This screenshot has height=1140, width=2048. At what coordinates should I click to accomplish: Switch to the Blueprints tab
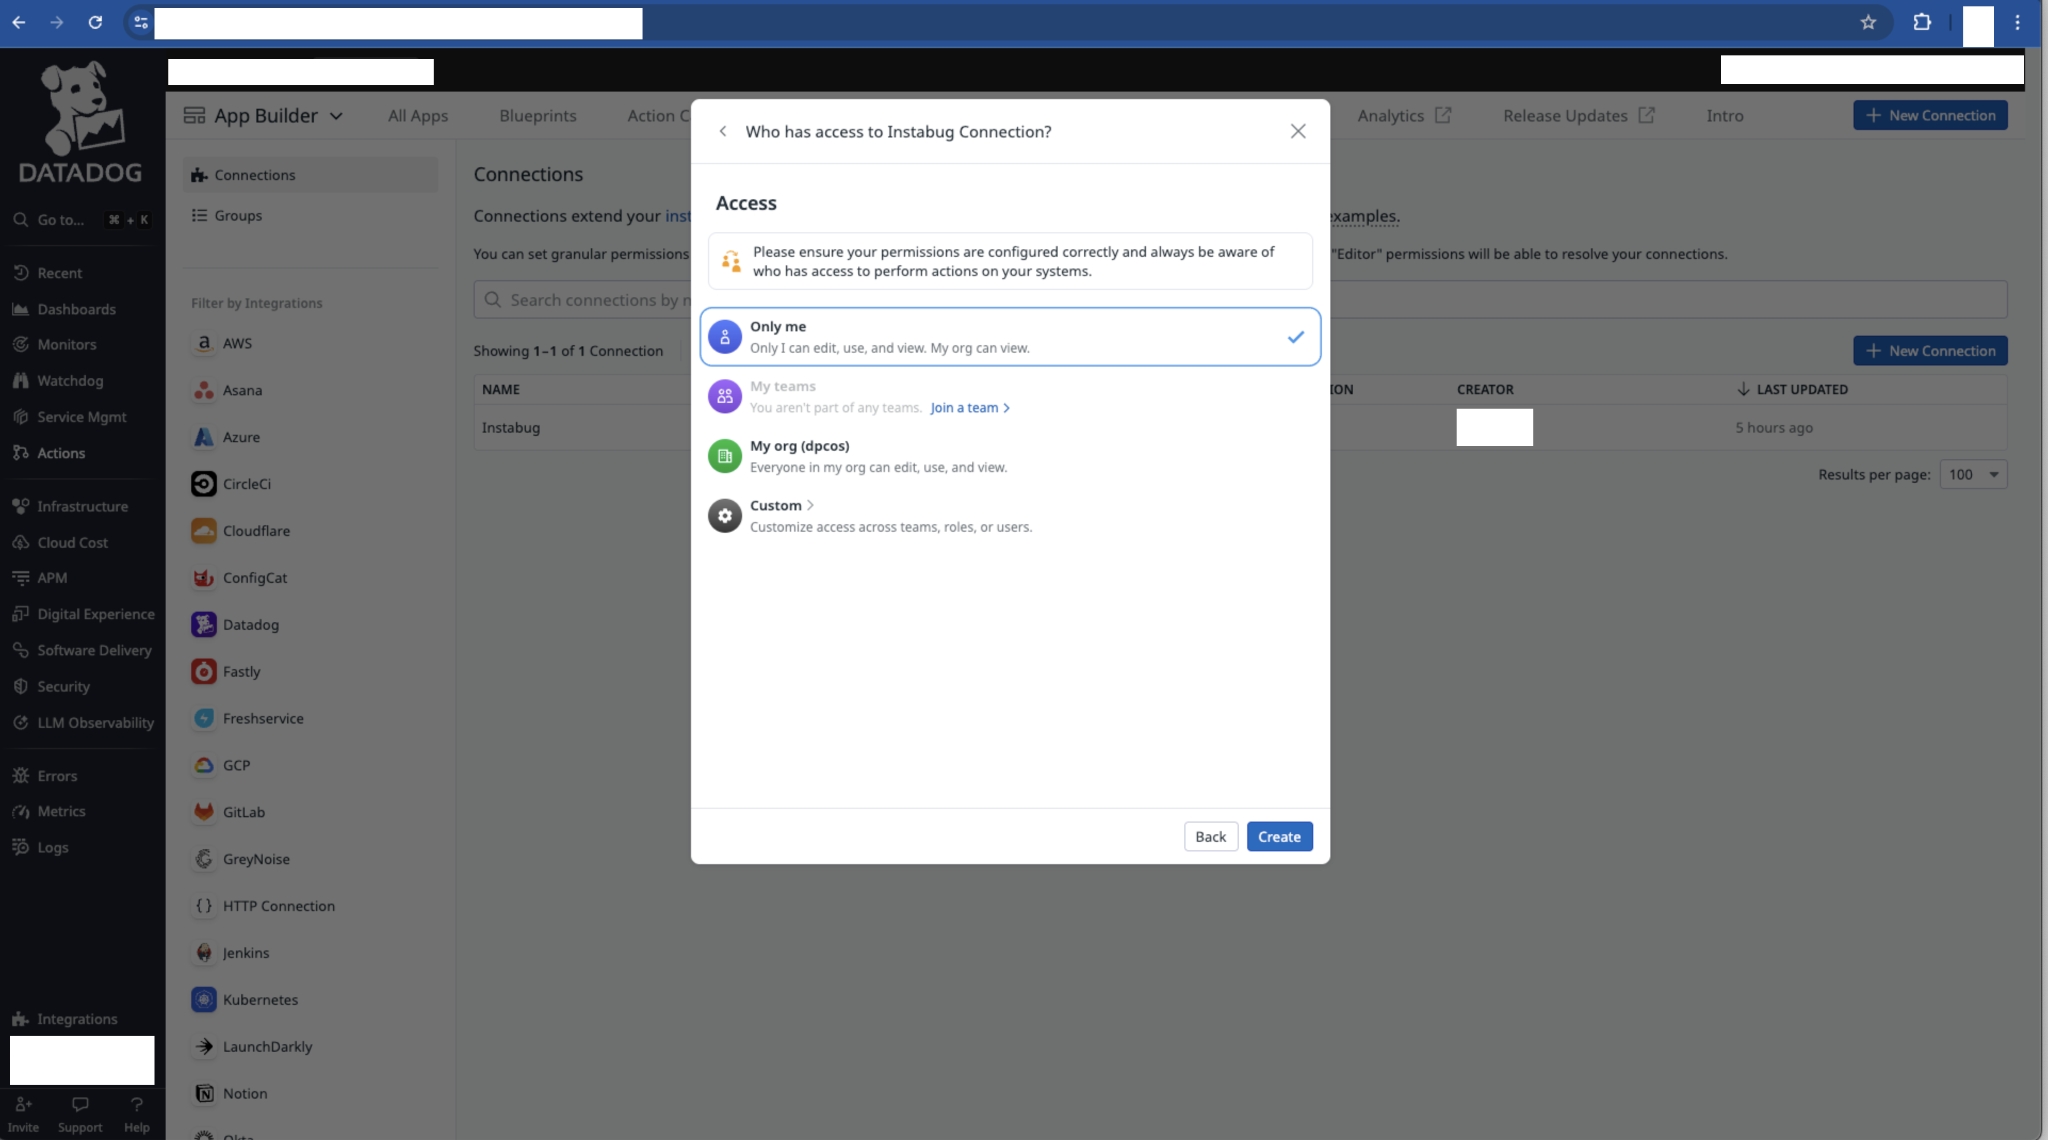point(537,116)
